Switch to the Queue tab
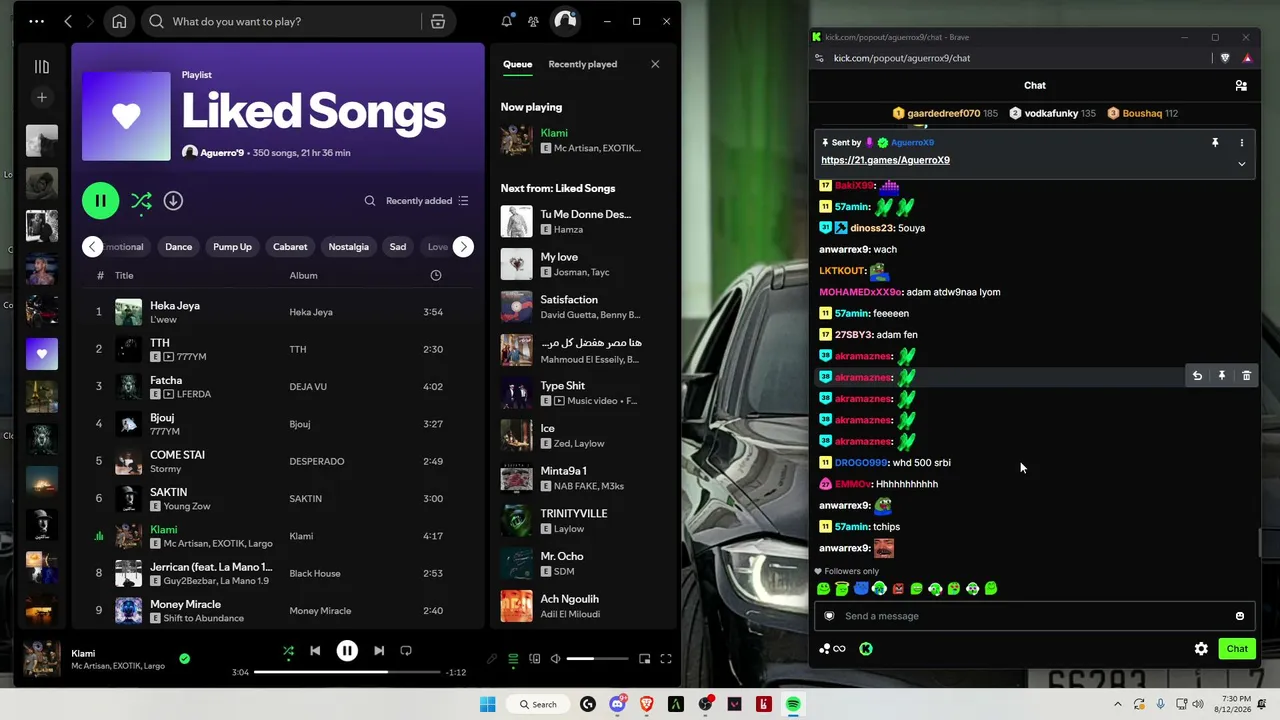1280x720 pixels. 517,64
